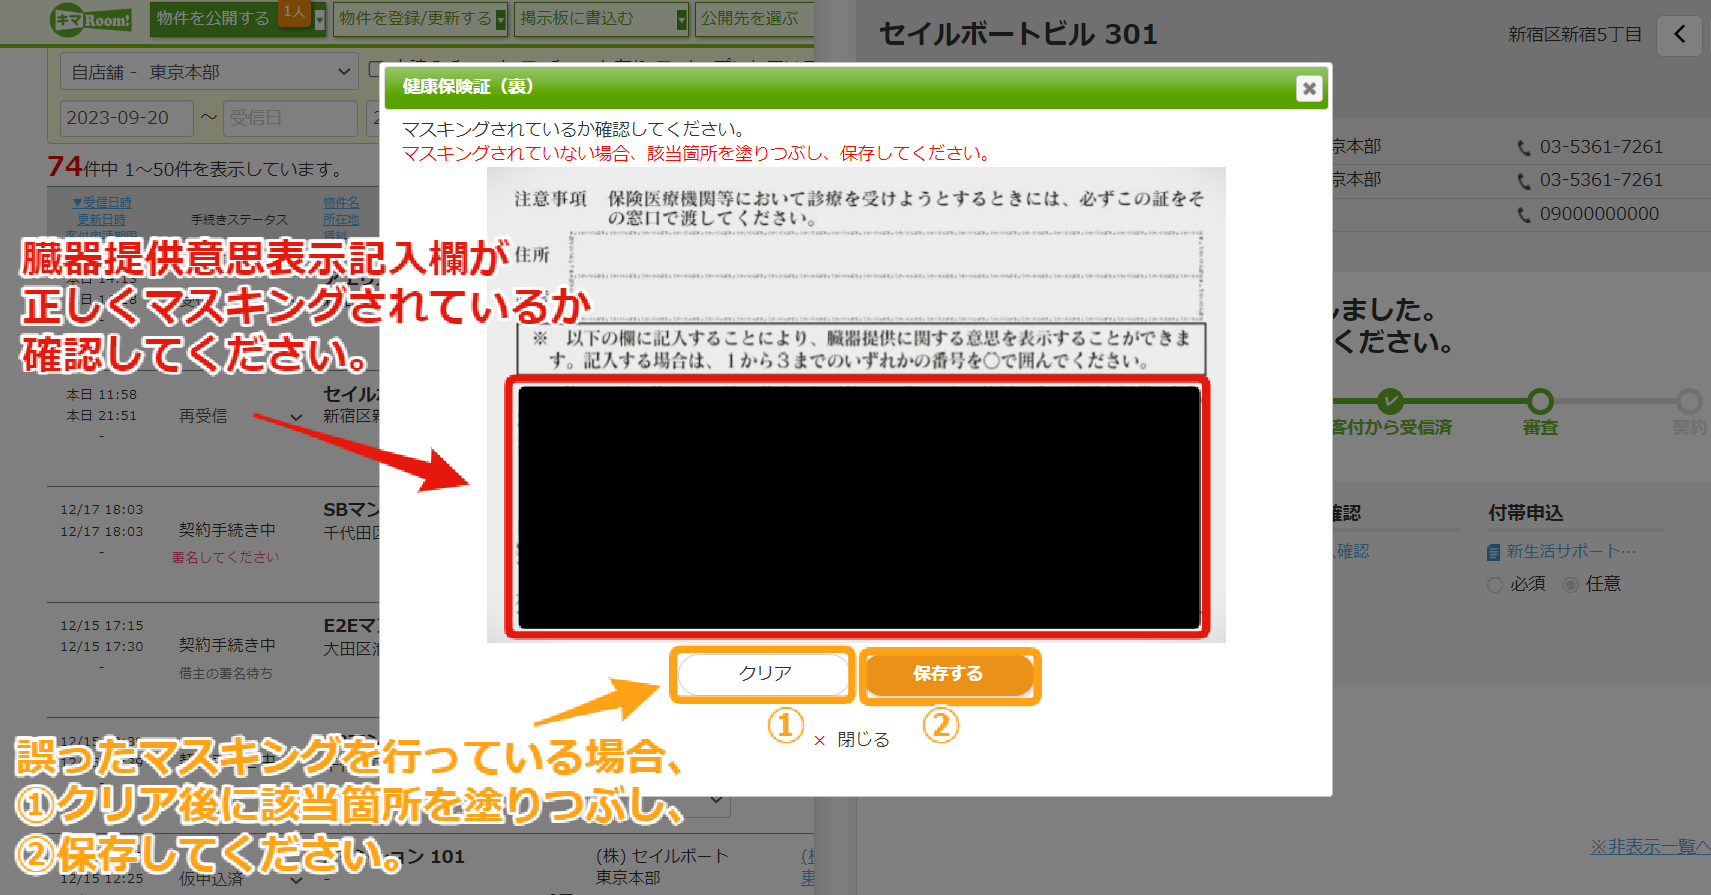The height and width of the screenshot is (895, 1711).
Task: Open the 自店舗 - 東京本部 store dropdown
Action: point(209,72)
